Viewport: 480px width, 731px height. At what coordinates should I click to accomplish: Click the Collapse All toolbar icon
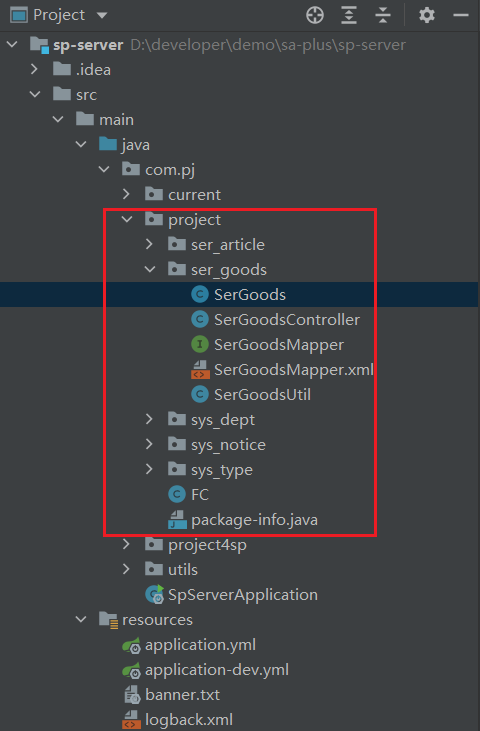383,15
